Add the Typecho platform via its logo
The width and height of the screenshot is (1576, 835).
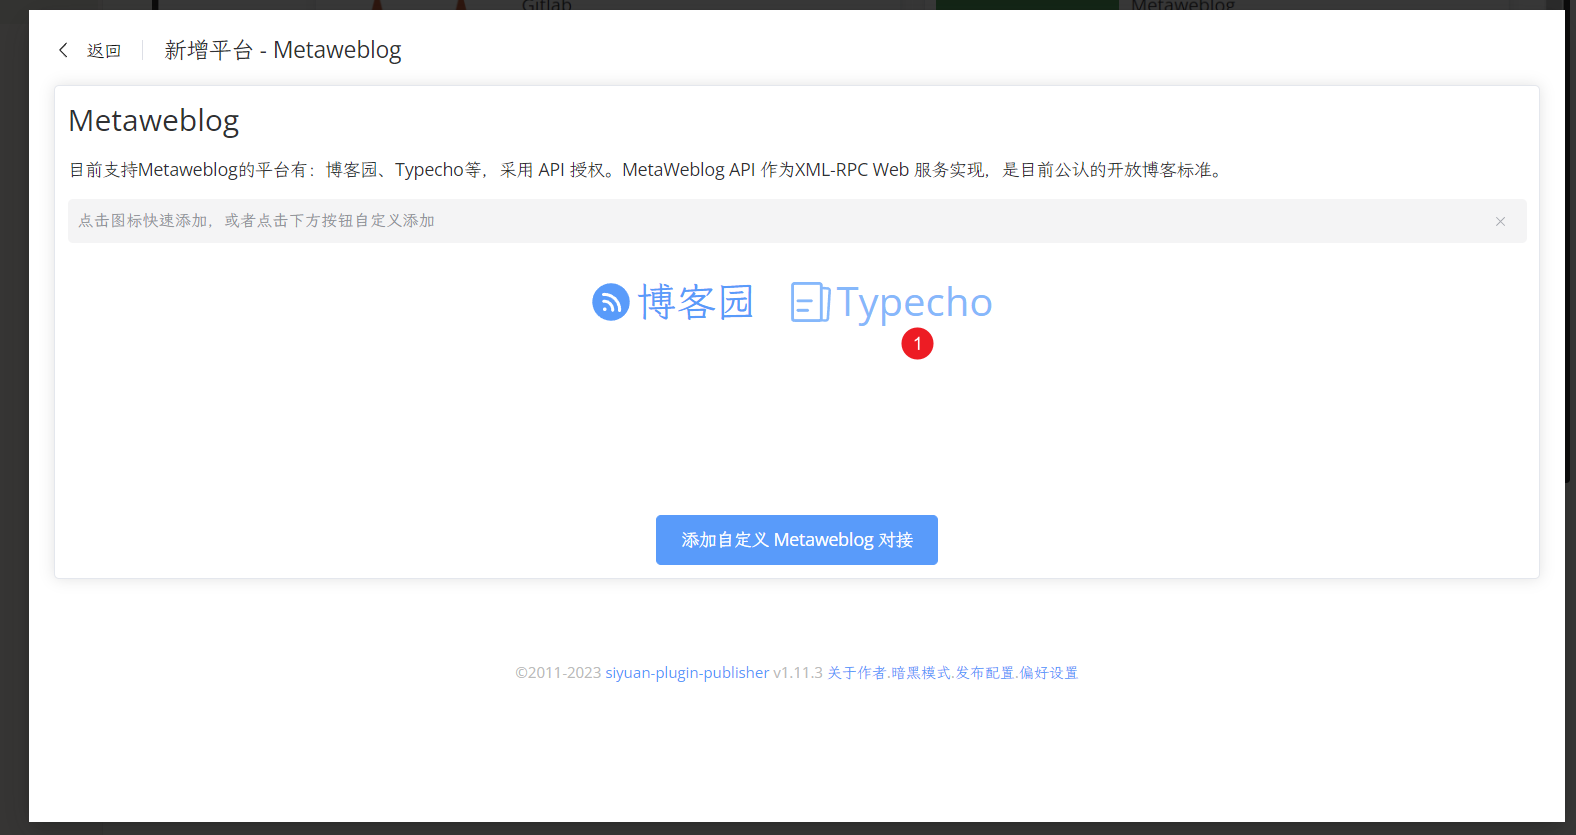click(x=891, y=302)
